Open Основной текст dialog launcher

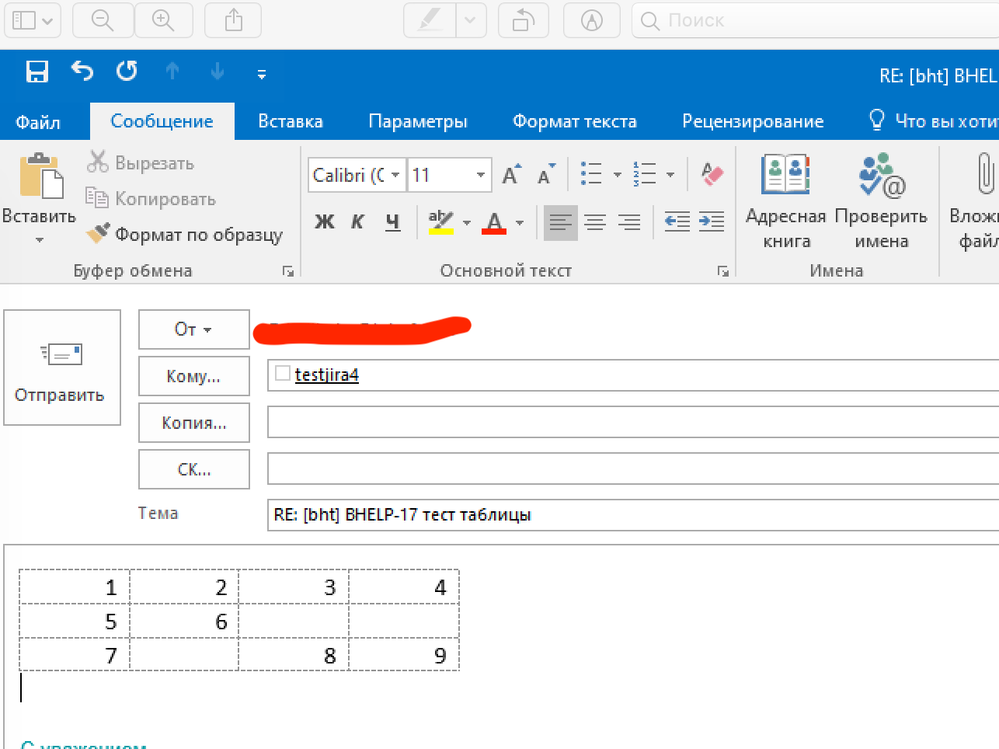723,271
